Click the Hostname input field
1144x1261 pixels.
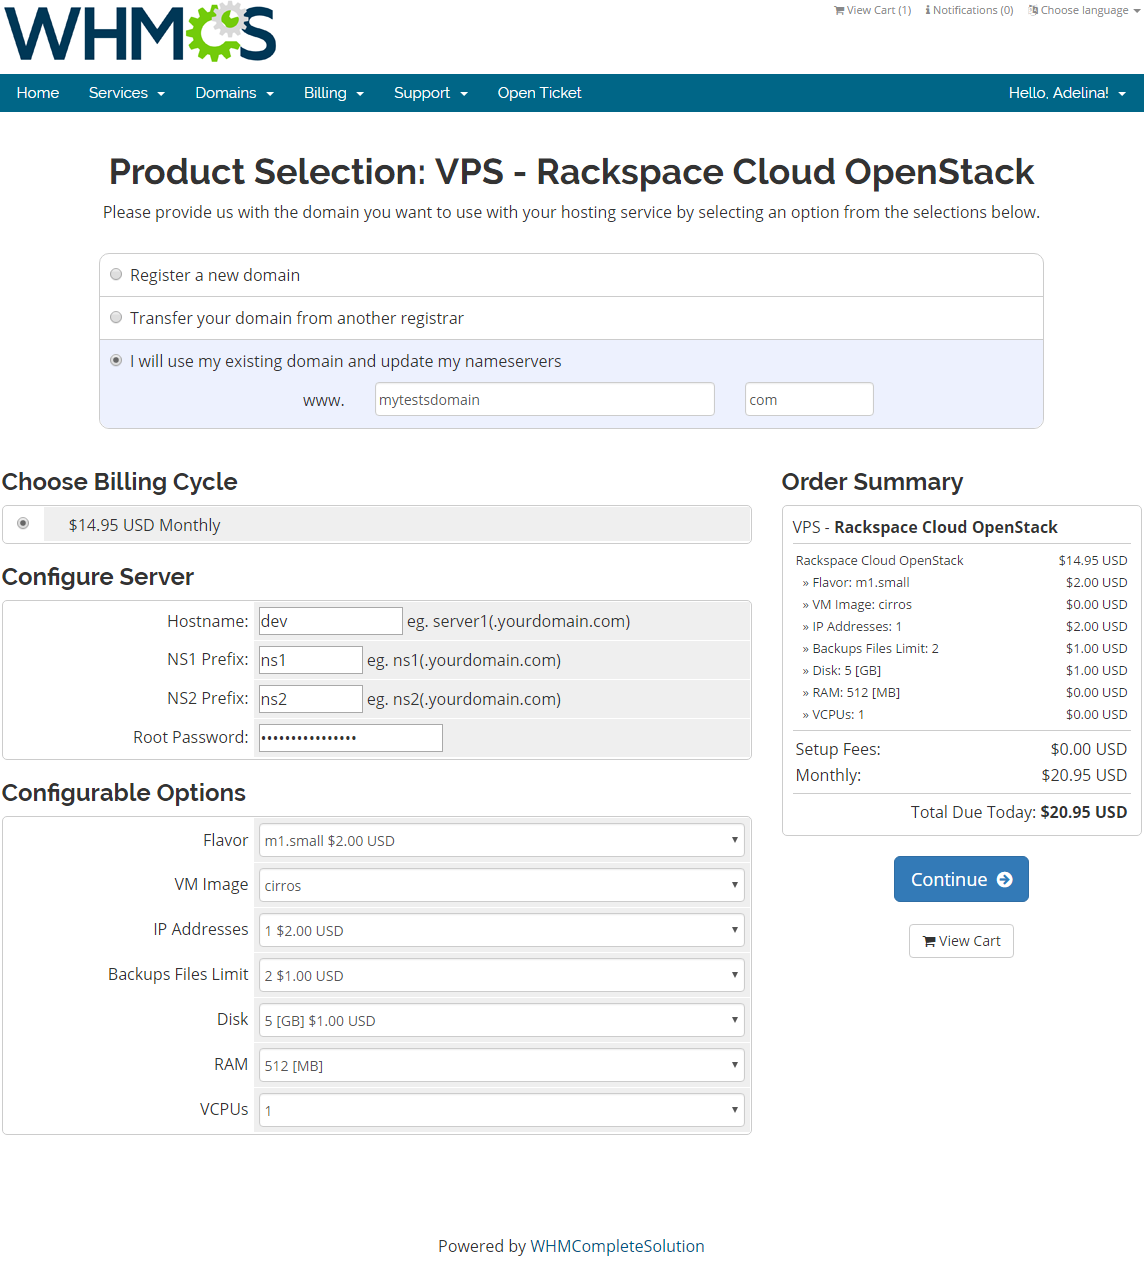(330, 621)
